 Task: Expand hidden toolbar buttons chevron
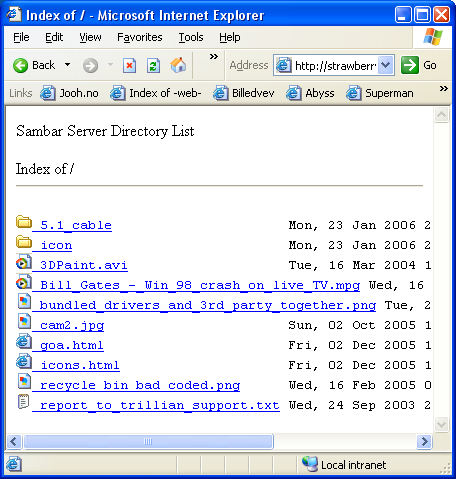(214, 57)
